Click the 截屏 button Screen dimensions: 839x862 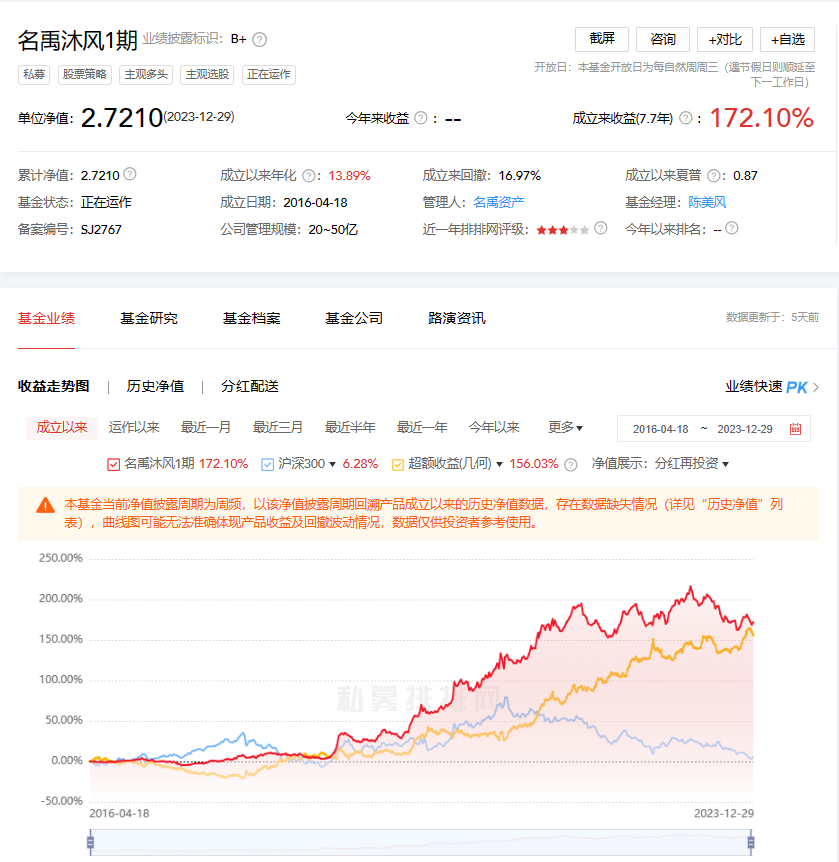[x=602, y=39]
